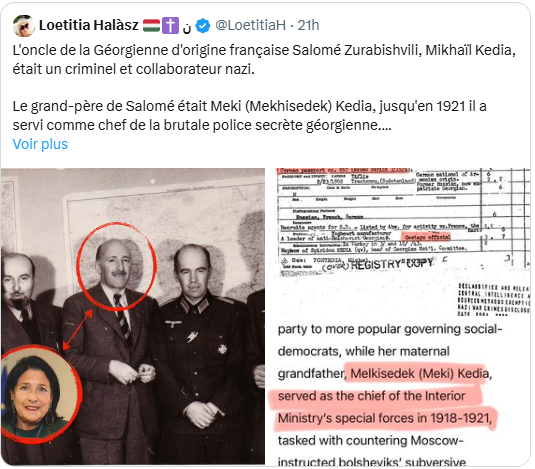The width and height of the screenshot is (535, 469).
Task: Click the cross medal on uniform pocket
Action: (x=222, y=349)
